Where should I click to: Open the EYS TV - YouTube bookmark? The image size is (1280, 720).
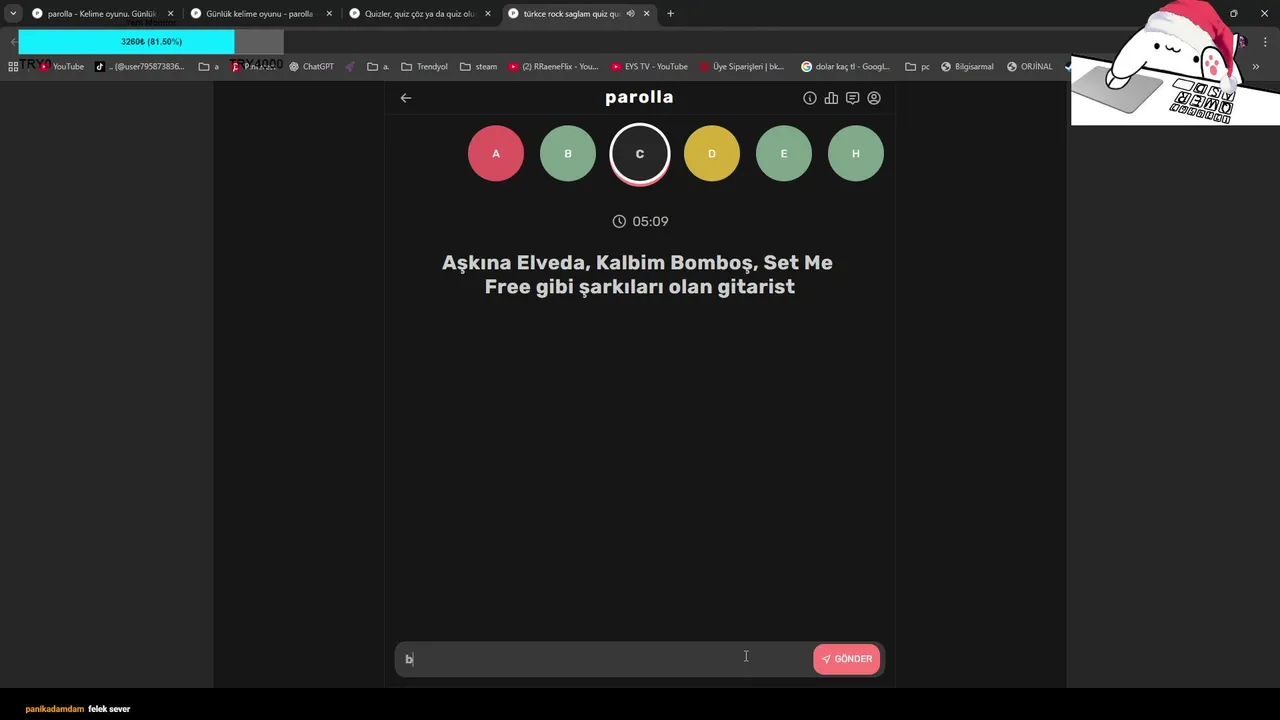[649, 66]
